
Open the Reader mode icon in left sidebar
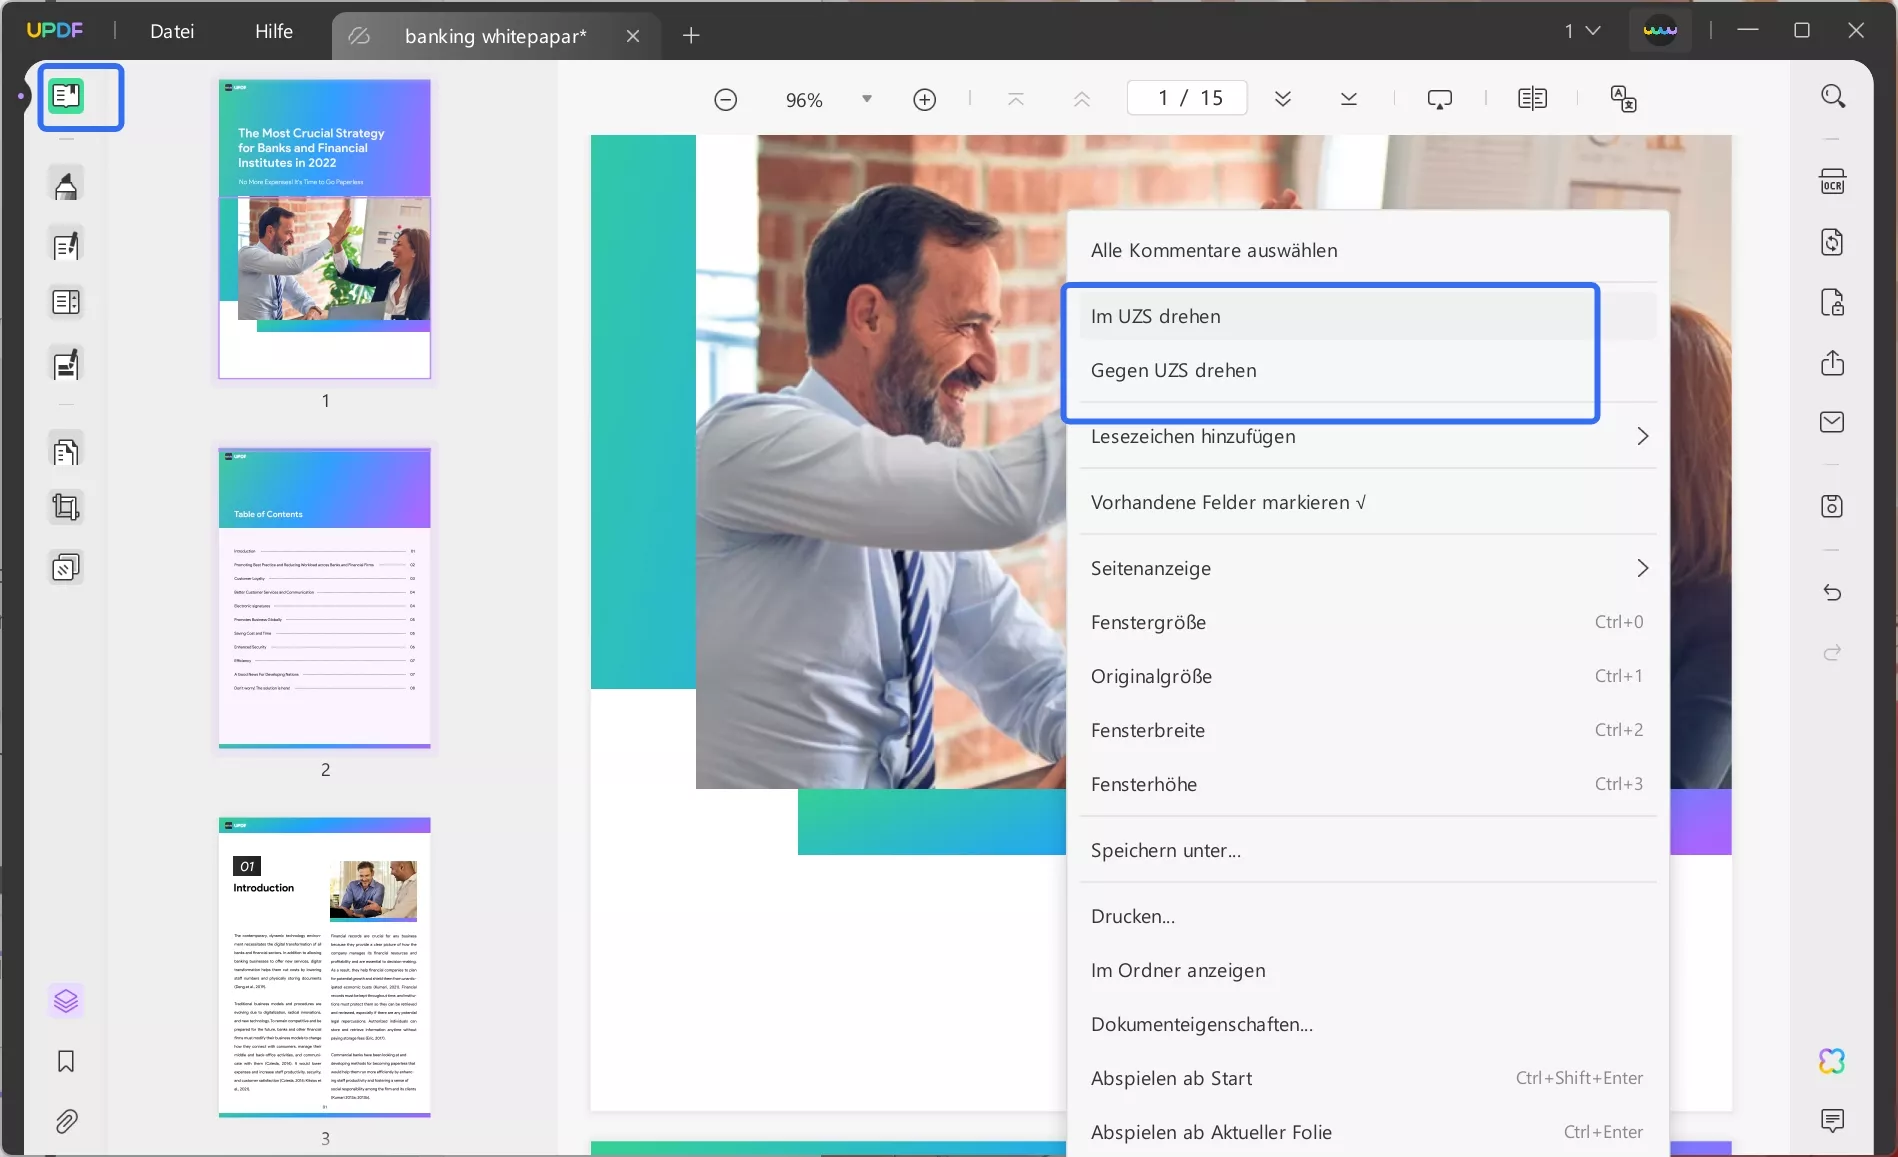66,96
